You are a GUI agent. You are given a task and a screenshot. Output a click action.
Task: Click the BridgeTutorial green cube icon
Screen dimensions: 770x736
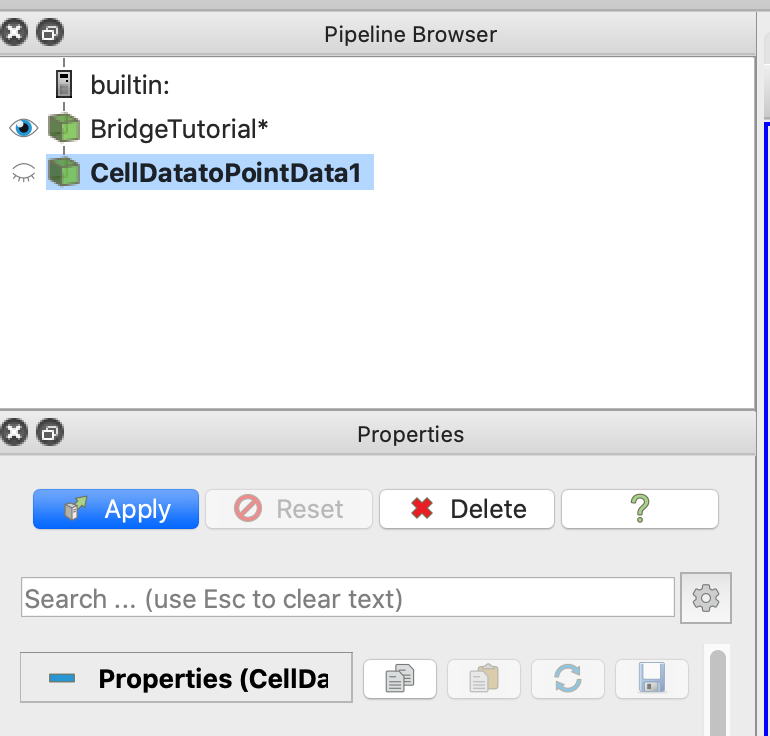(64, 128)
